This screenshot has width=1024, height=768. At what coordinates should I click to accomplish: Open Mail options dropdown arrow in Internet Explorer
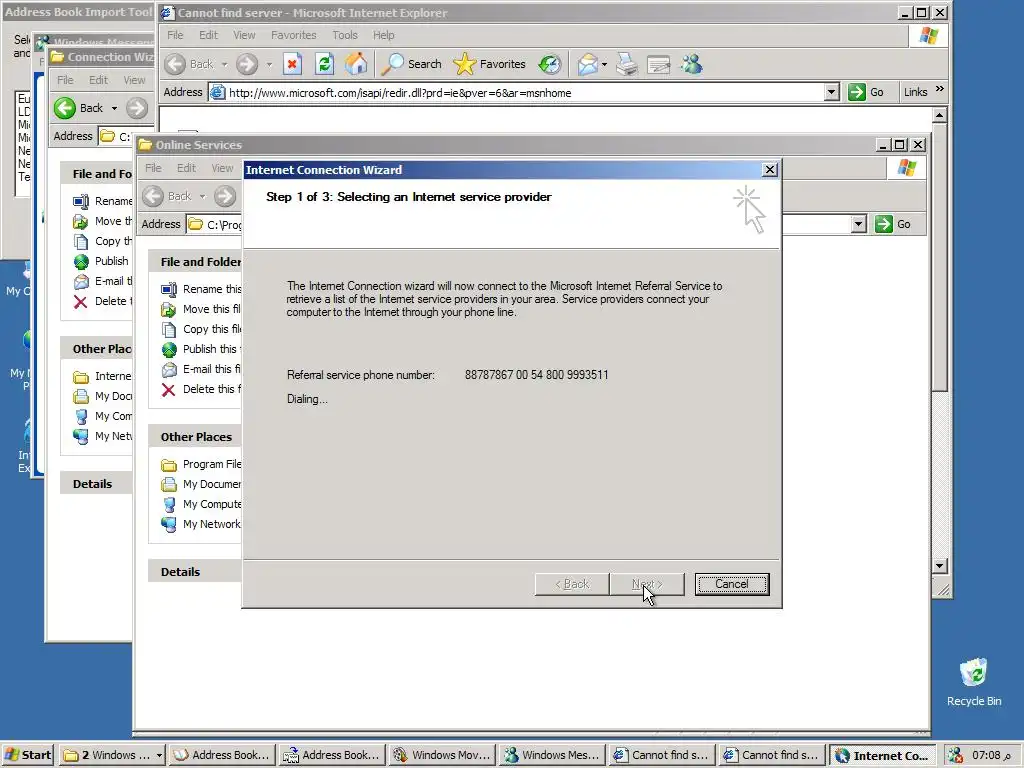click(604, 64)
